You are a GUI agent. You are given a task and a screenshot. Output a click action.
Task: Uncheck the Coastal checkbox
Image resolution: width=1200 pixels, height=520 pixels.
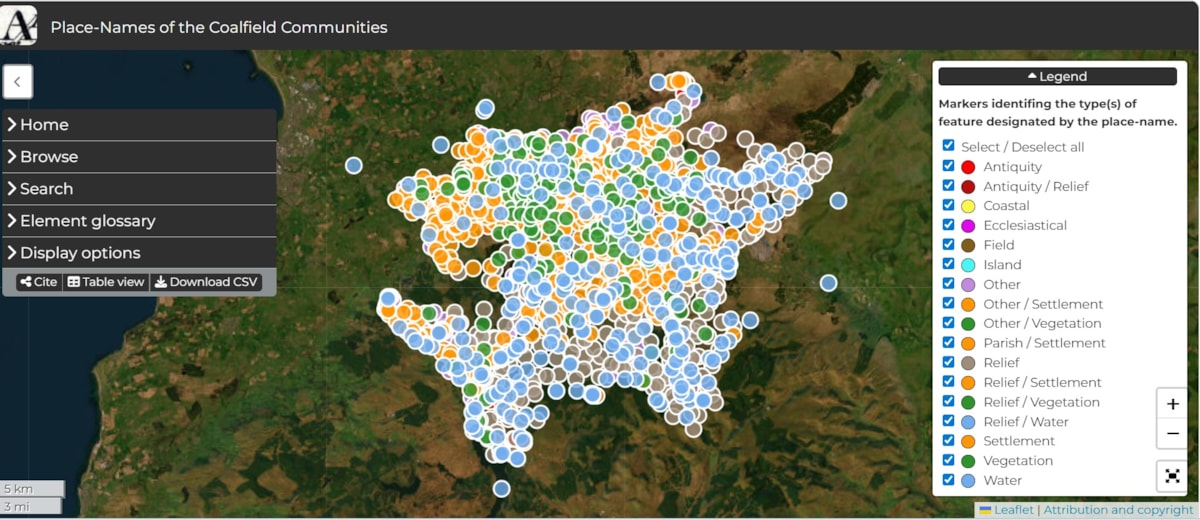pos(948,205)
